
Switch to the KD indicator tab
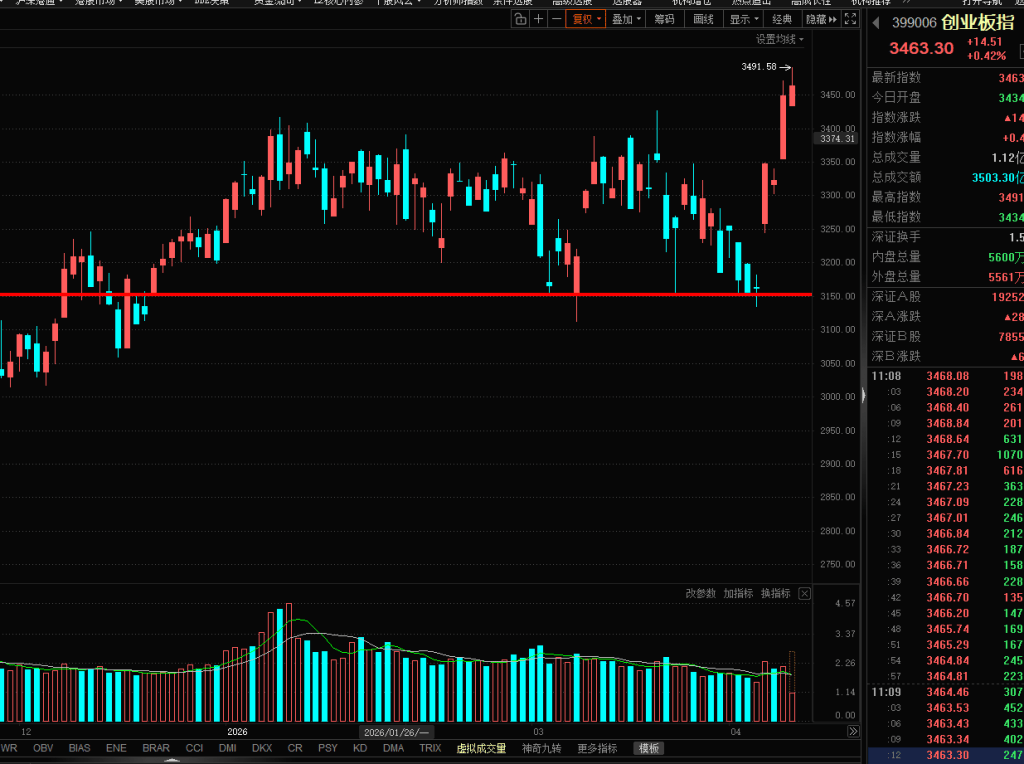coord(360,748)
